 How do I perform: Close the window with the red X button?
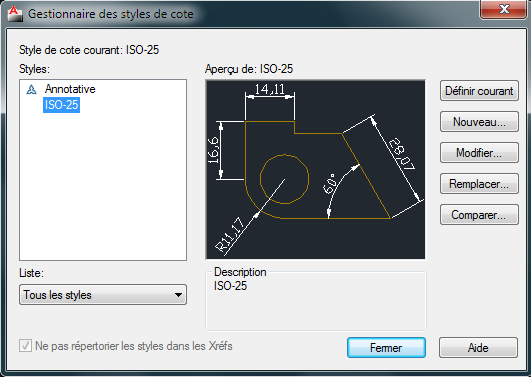(504, 9)
